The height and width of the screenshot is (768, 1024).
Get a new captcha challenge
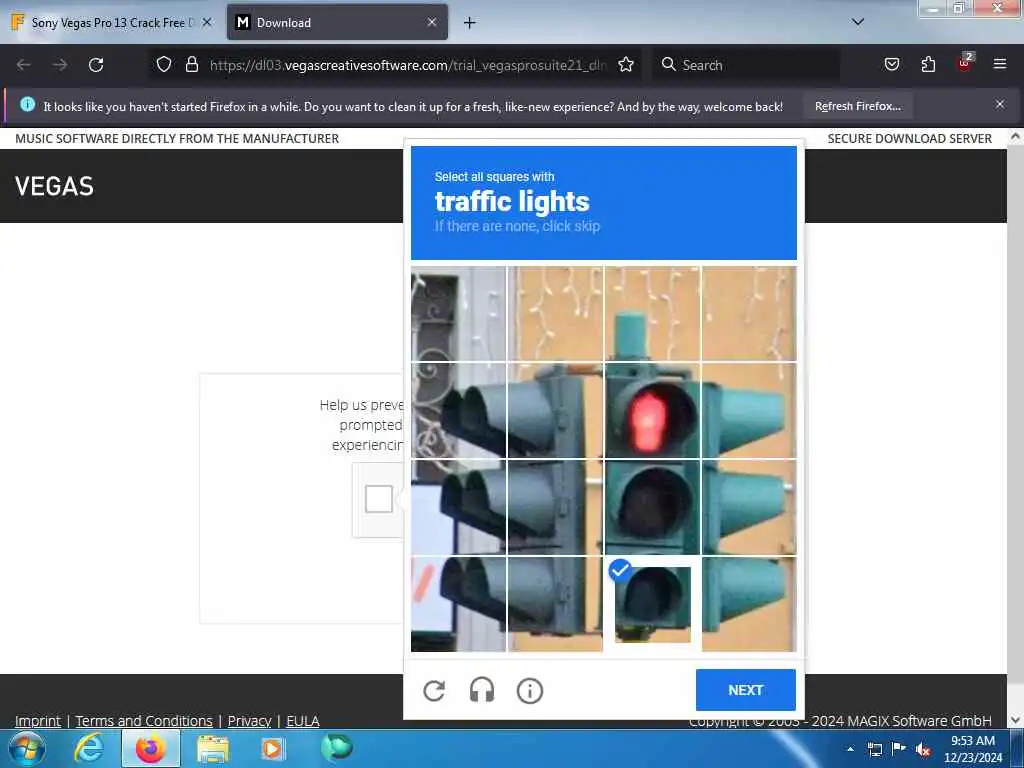coord(434,690)
